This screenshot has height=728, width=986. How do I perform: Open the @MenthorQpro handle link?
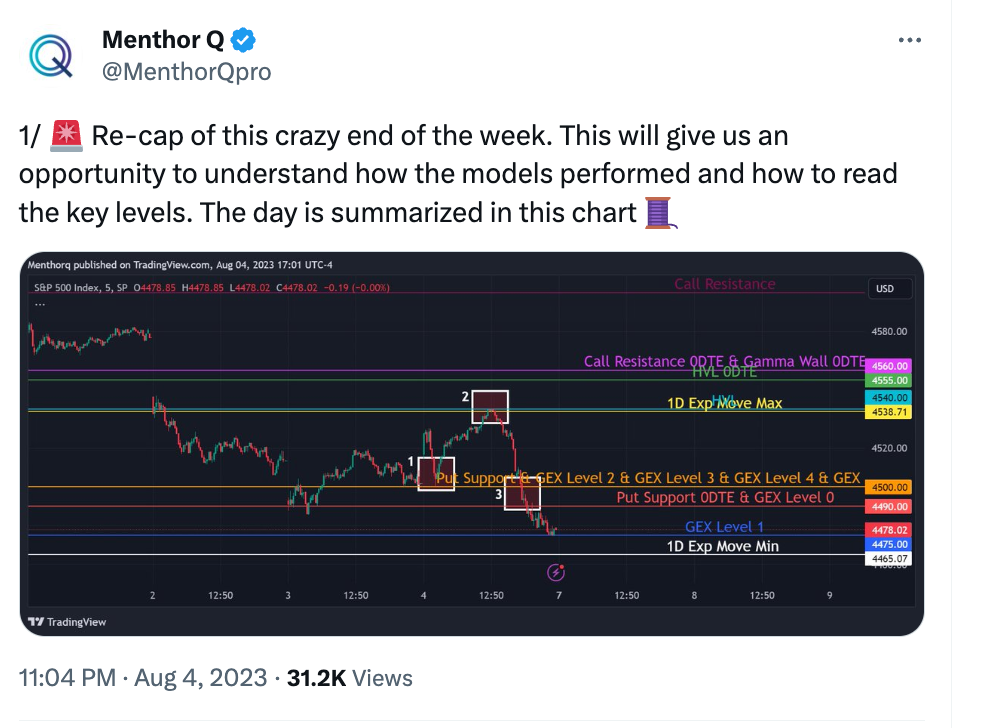[x=186, y=72]
